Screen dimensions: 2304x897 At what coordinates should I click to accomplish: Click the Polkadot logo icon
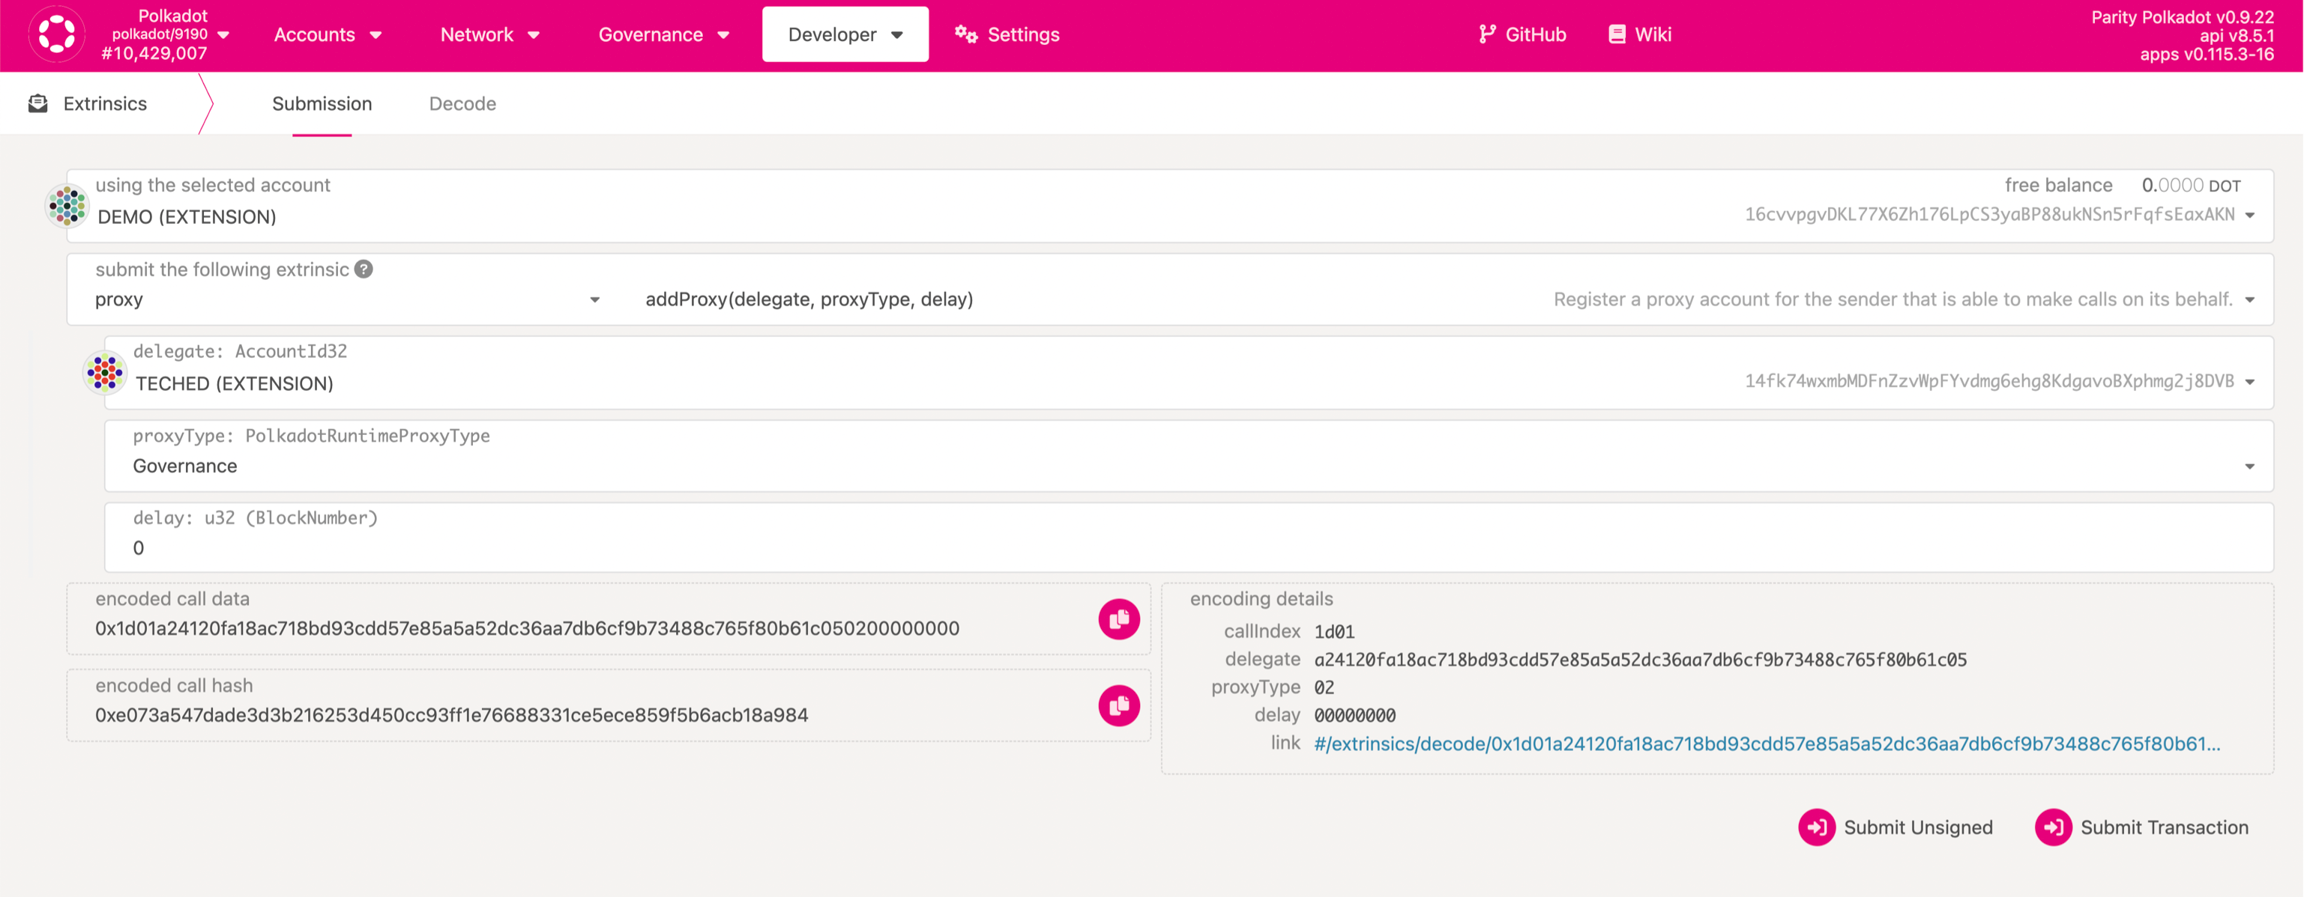(56, 34)
